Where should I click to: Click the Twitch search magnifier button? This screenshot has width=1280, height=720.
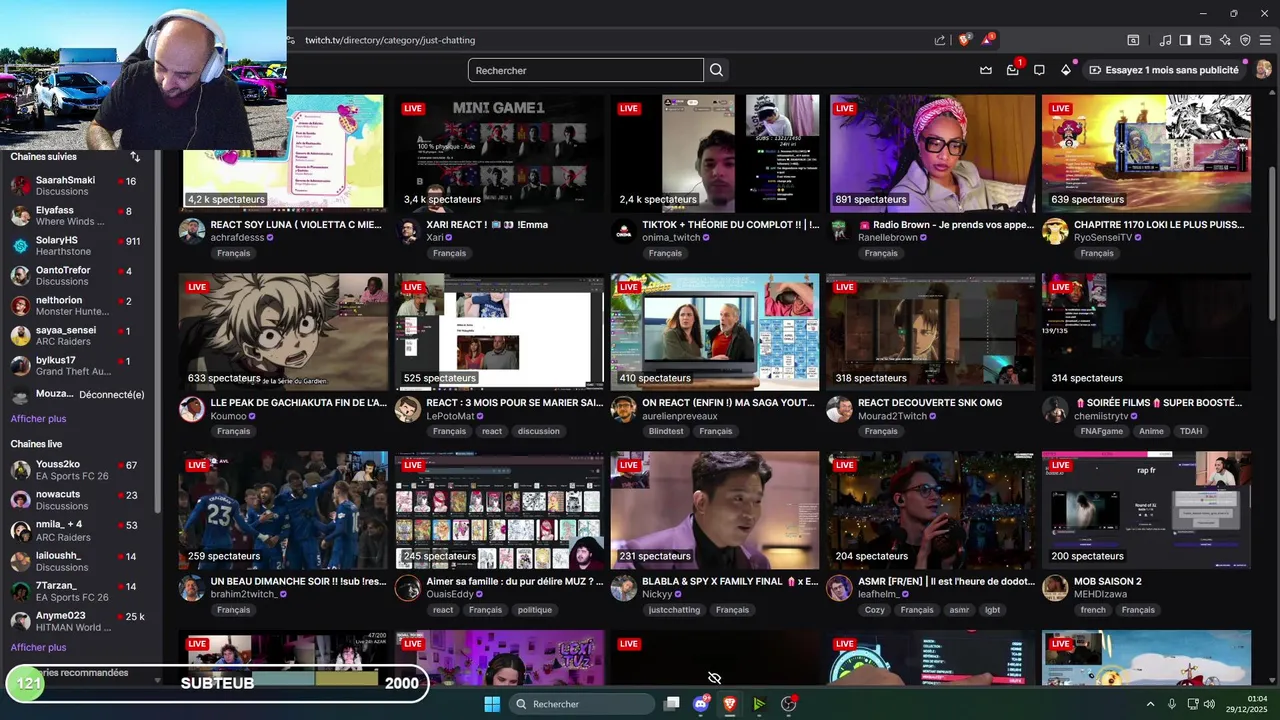point(716,70)
